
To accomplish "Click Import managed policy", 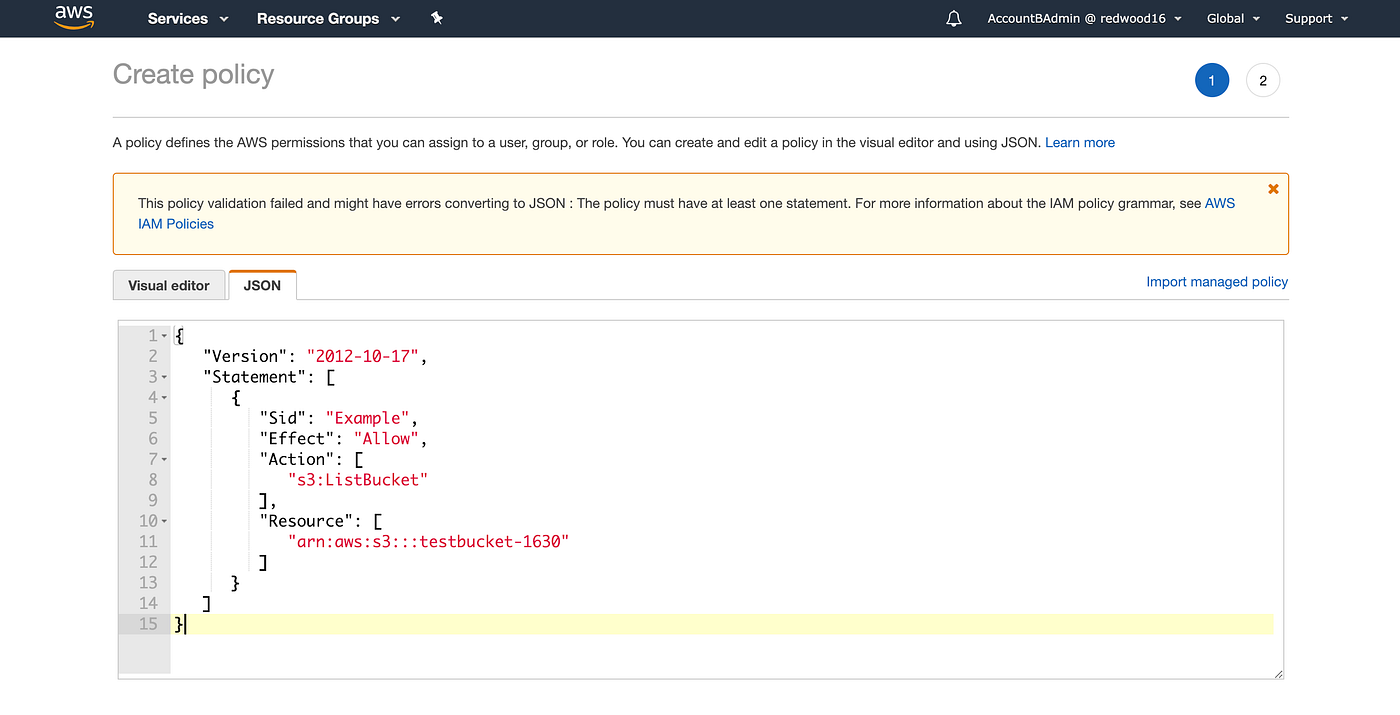I will click(x=1217, y=282).
